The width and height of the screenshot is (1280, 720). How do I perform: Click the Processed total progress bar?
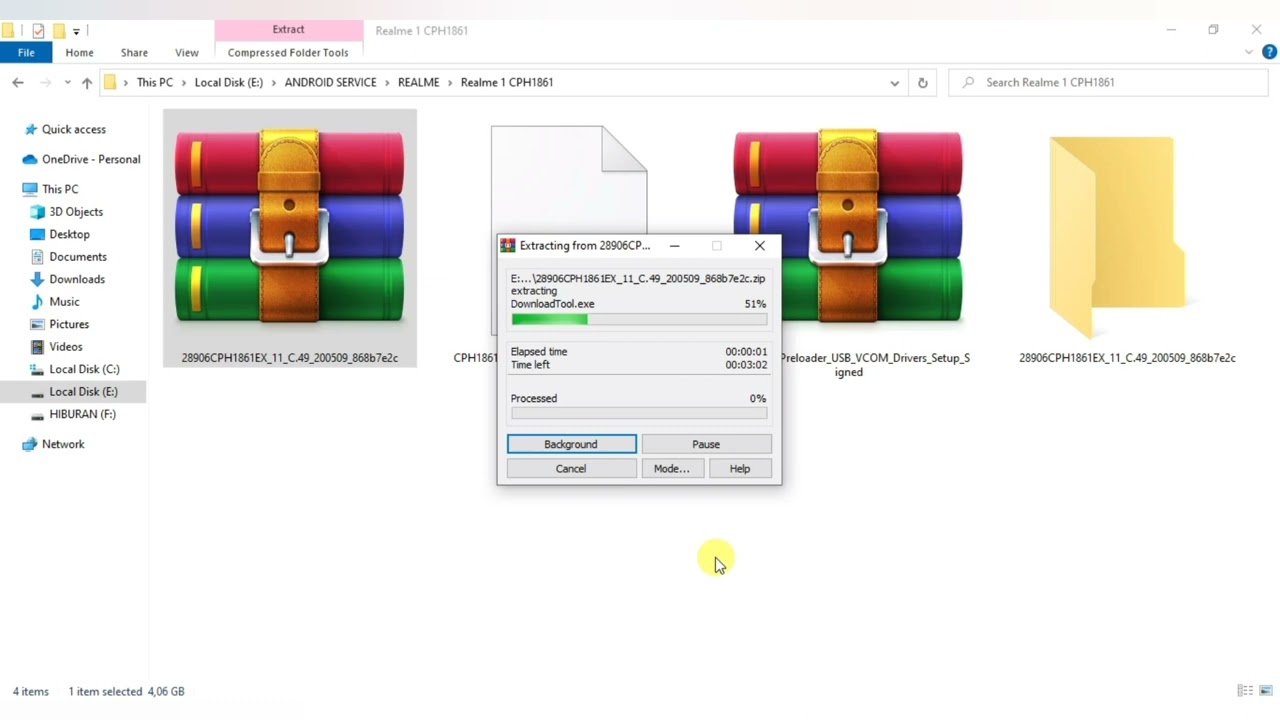639,413
